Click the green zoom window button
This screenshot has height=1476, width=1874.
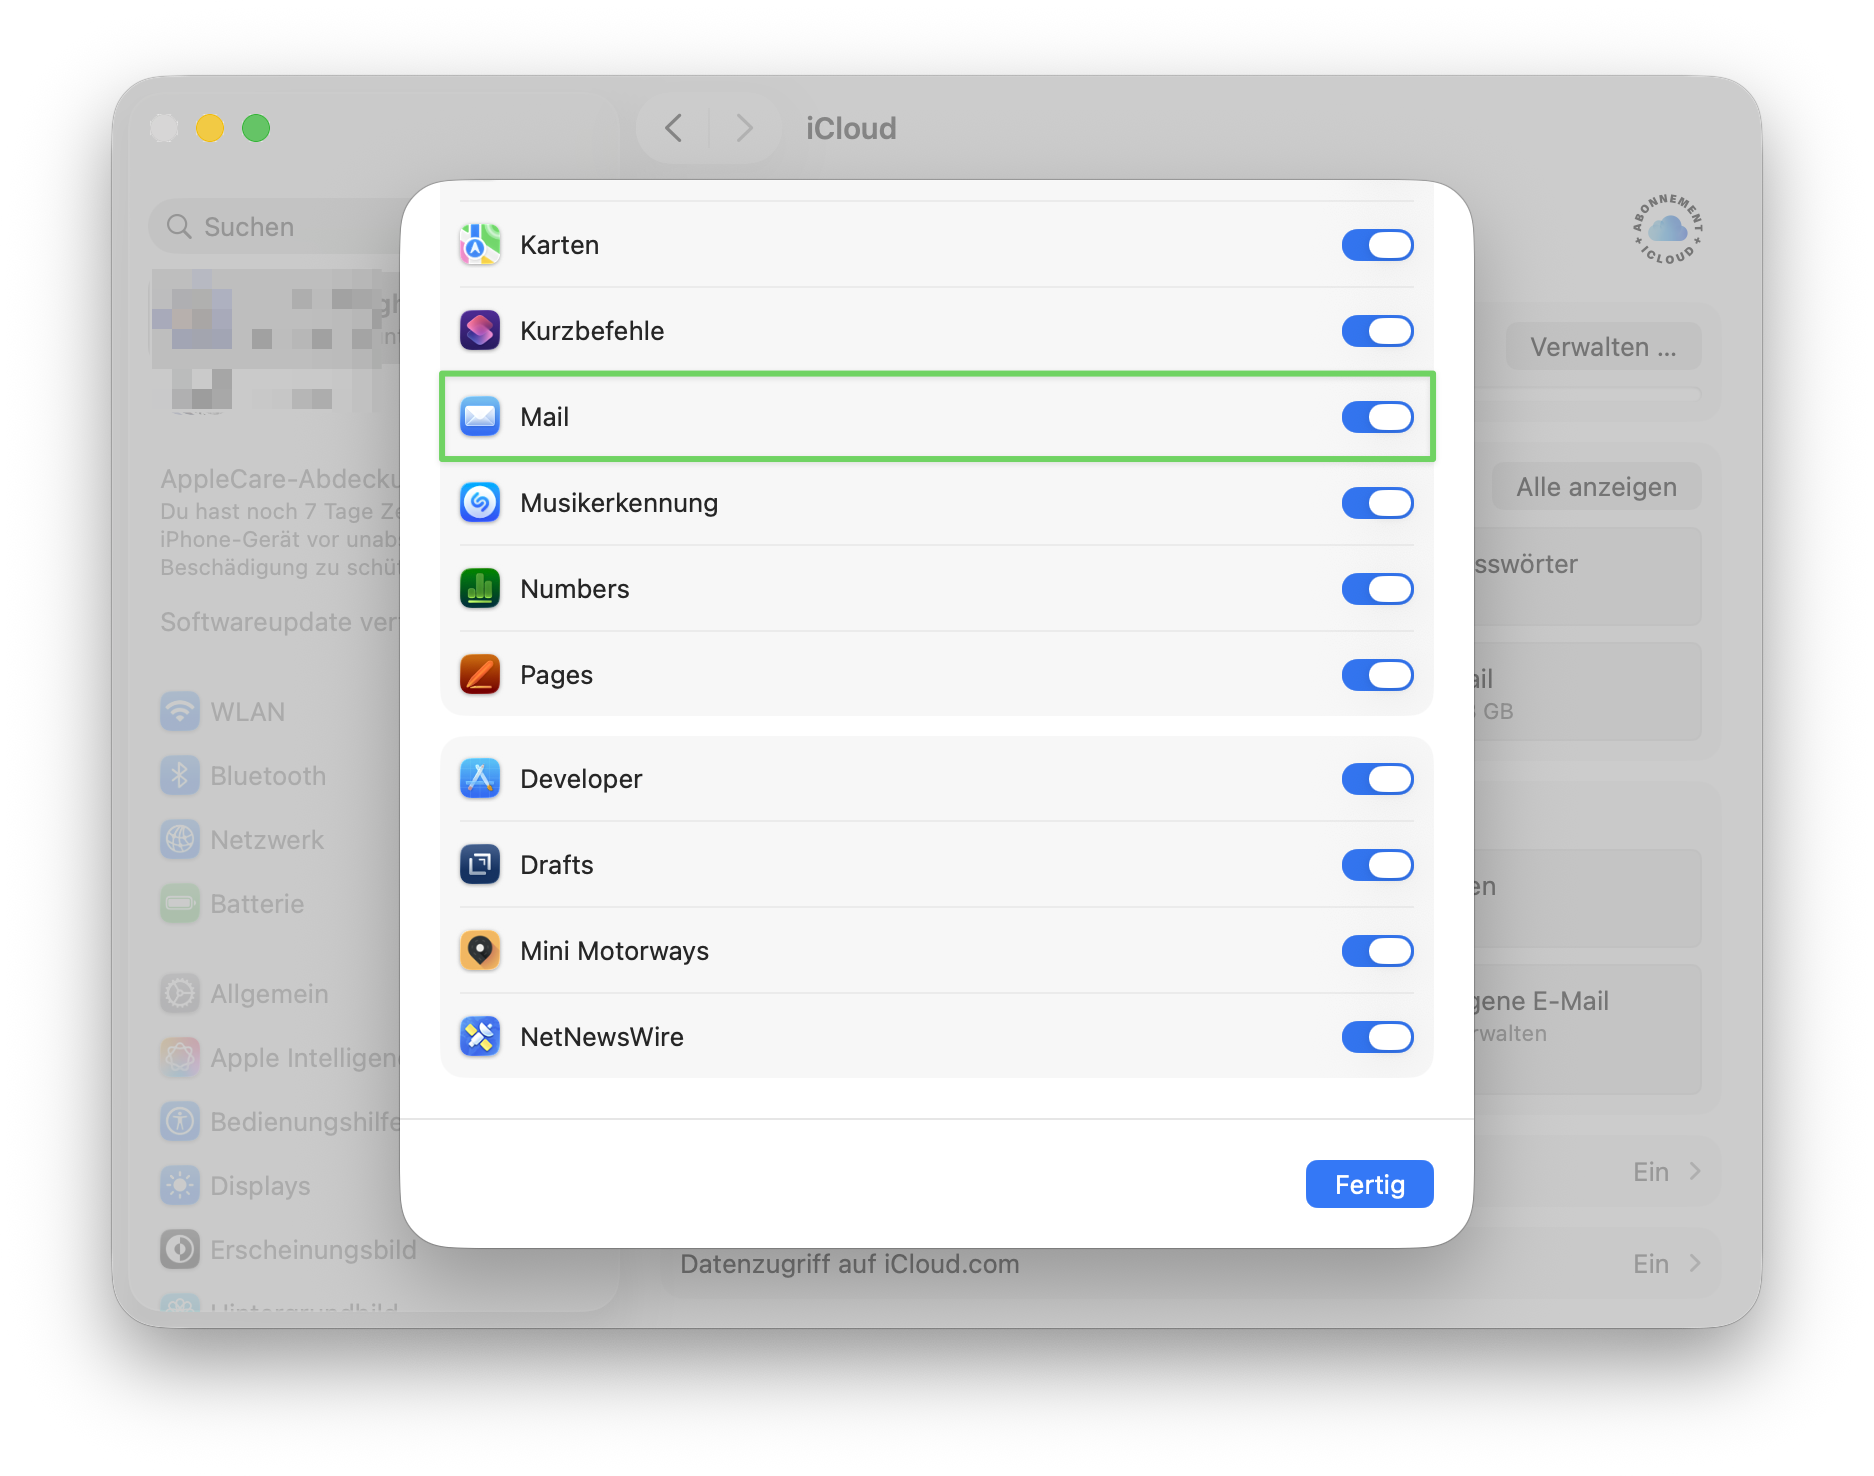[x=256, y=128]
